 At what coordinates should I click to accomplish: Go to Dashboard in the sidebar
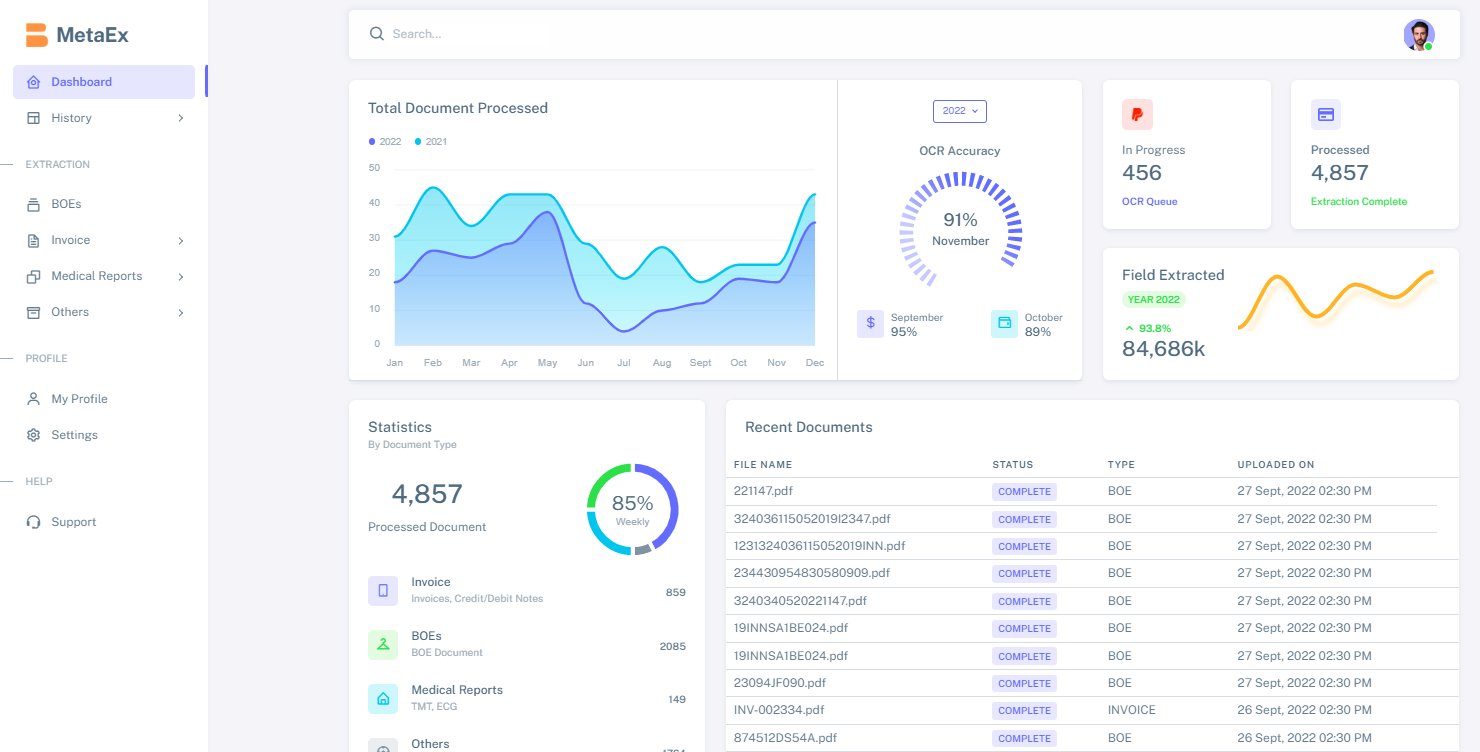pos(104,82)
